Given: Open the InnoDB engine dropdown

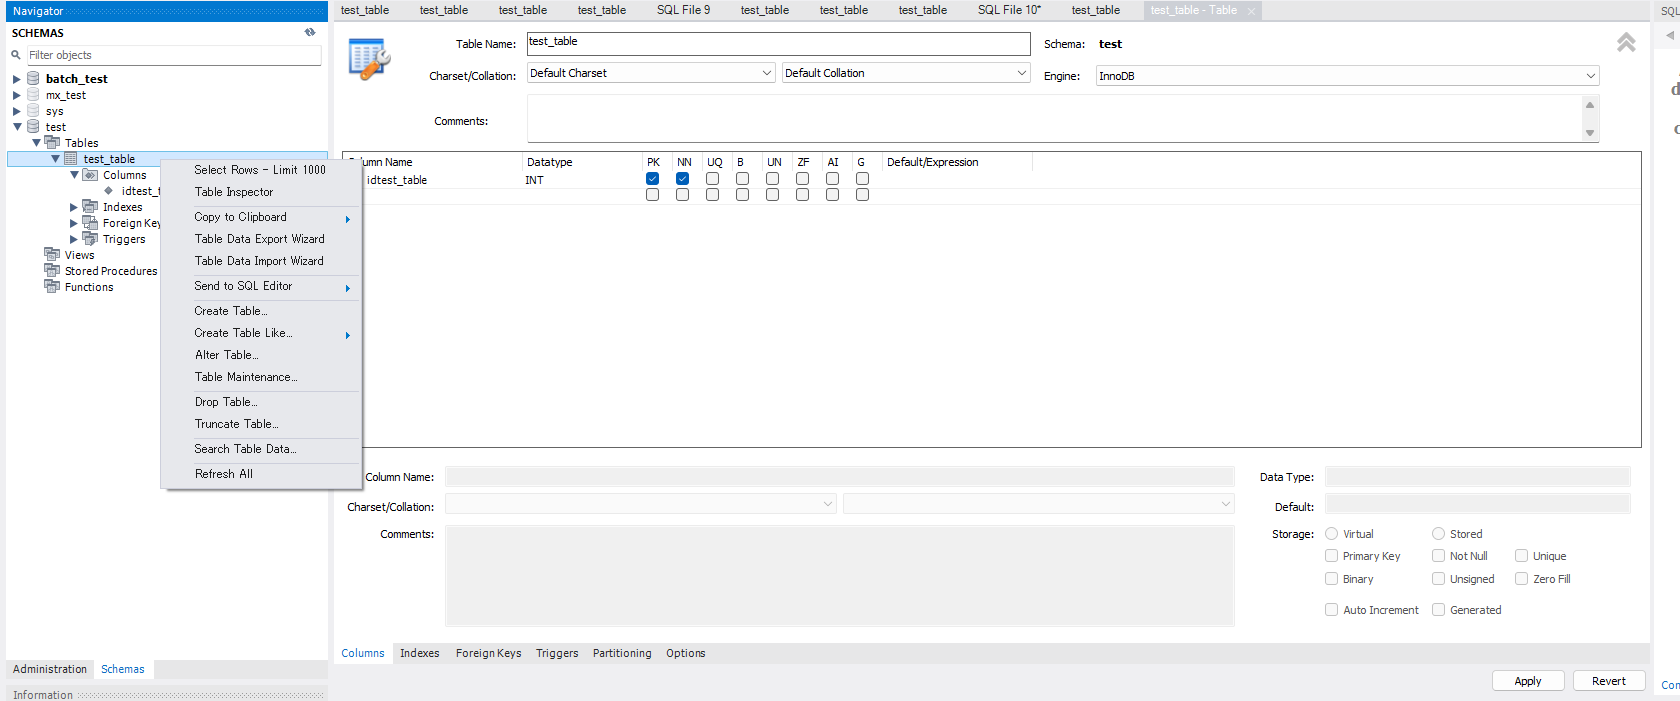Looking at the screenshot, I should coord(1347,76).
